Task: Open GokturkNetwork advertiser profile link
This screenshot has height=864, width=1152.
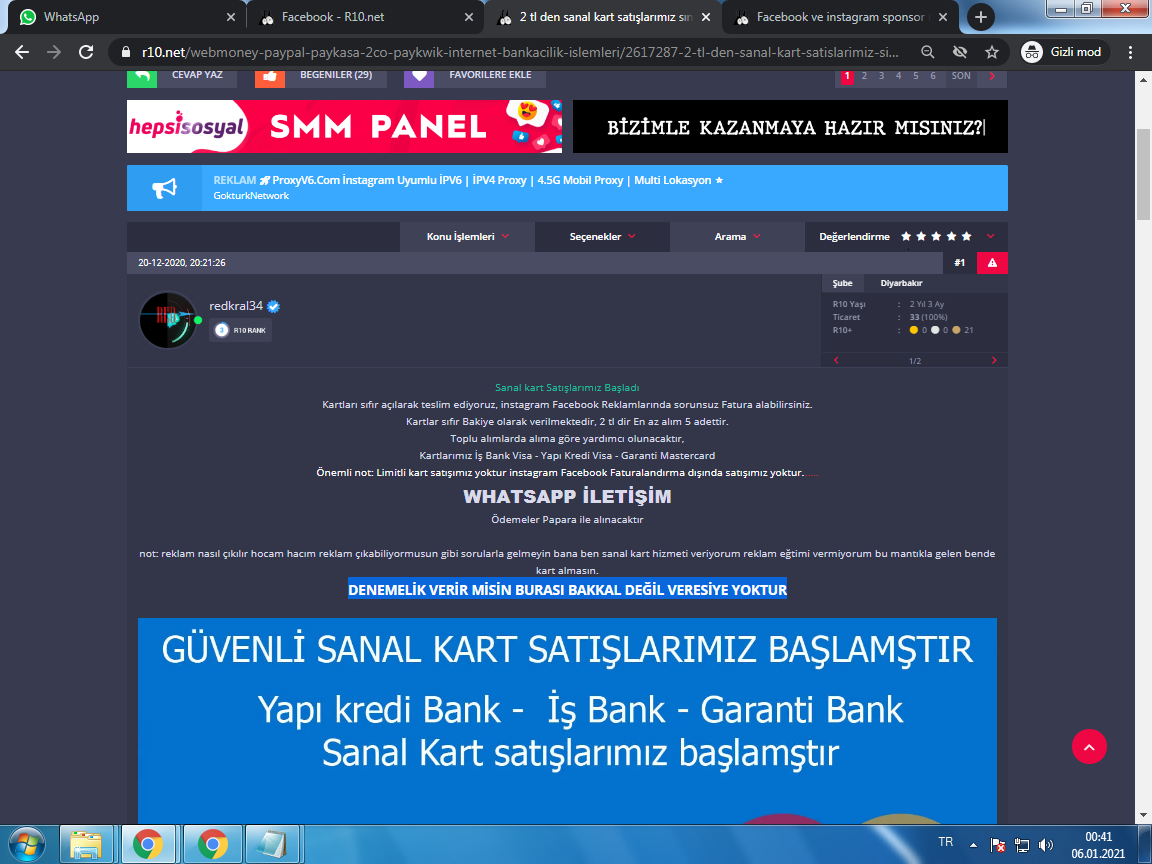Action: point(251,195)
